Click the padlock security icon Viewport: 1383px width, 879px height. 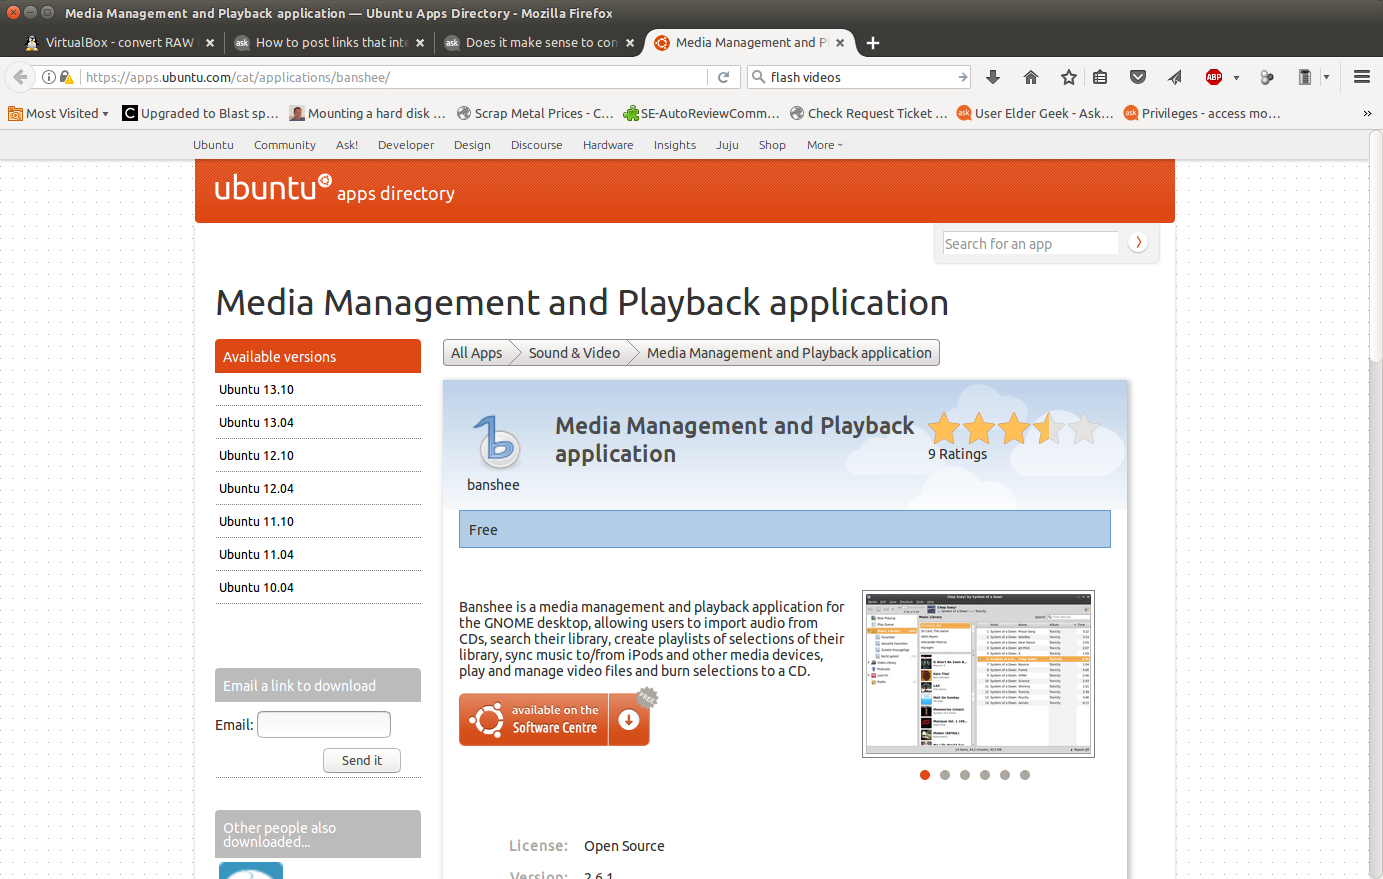point(66,77)
